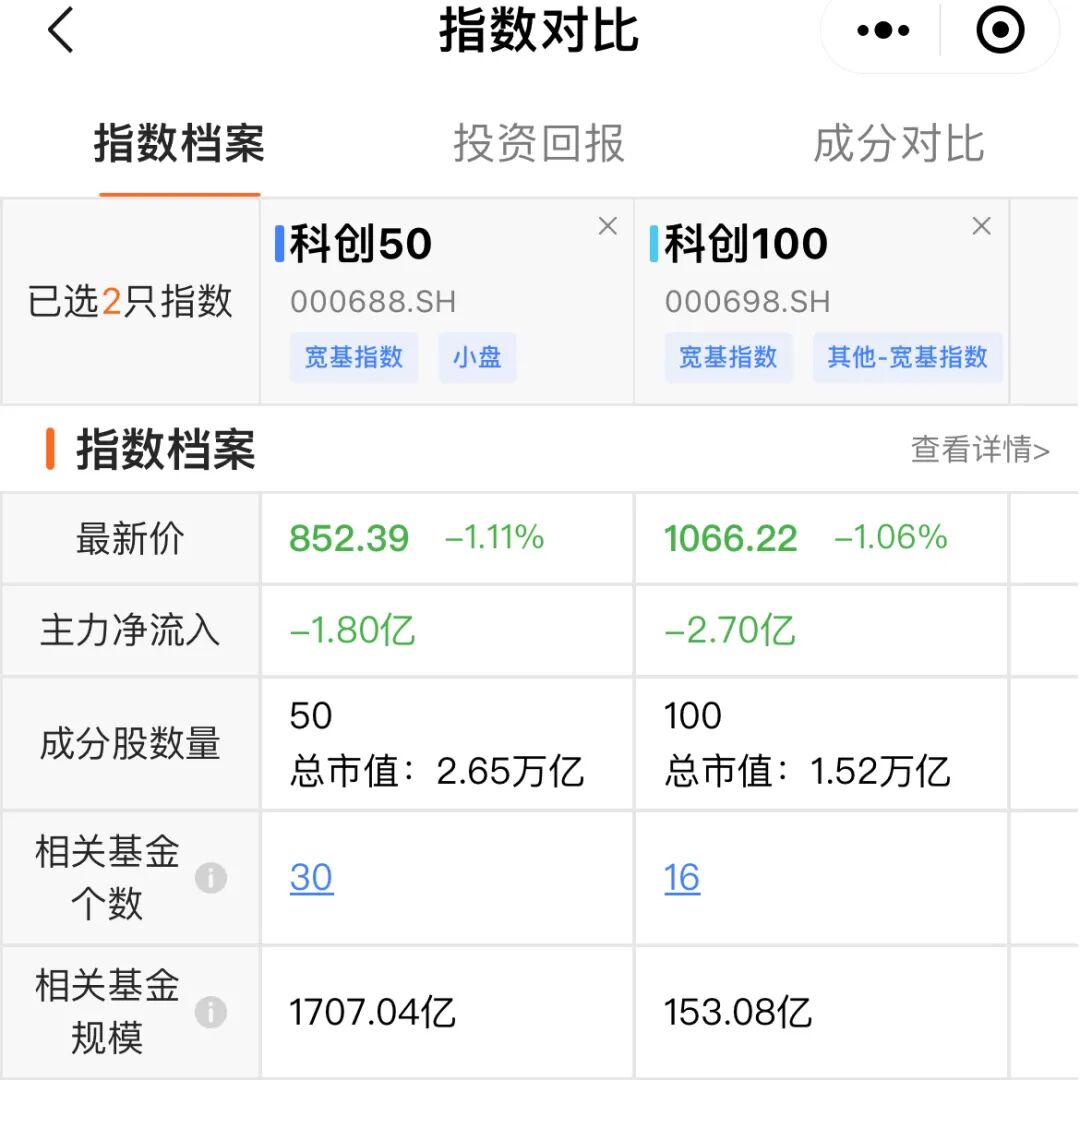Show info for 相关基金个数
The height and width of the screenshot is (1129, 1080).
coord(211,878)
